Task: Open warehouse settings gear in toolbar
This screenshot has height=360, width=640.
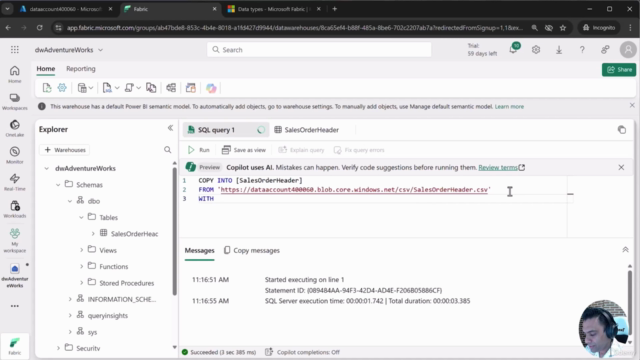Action: tap(62, 88)
